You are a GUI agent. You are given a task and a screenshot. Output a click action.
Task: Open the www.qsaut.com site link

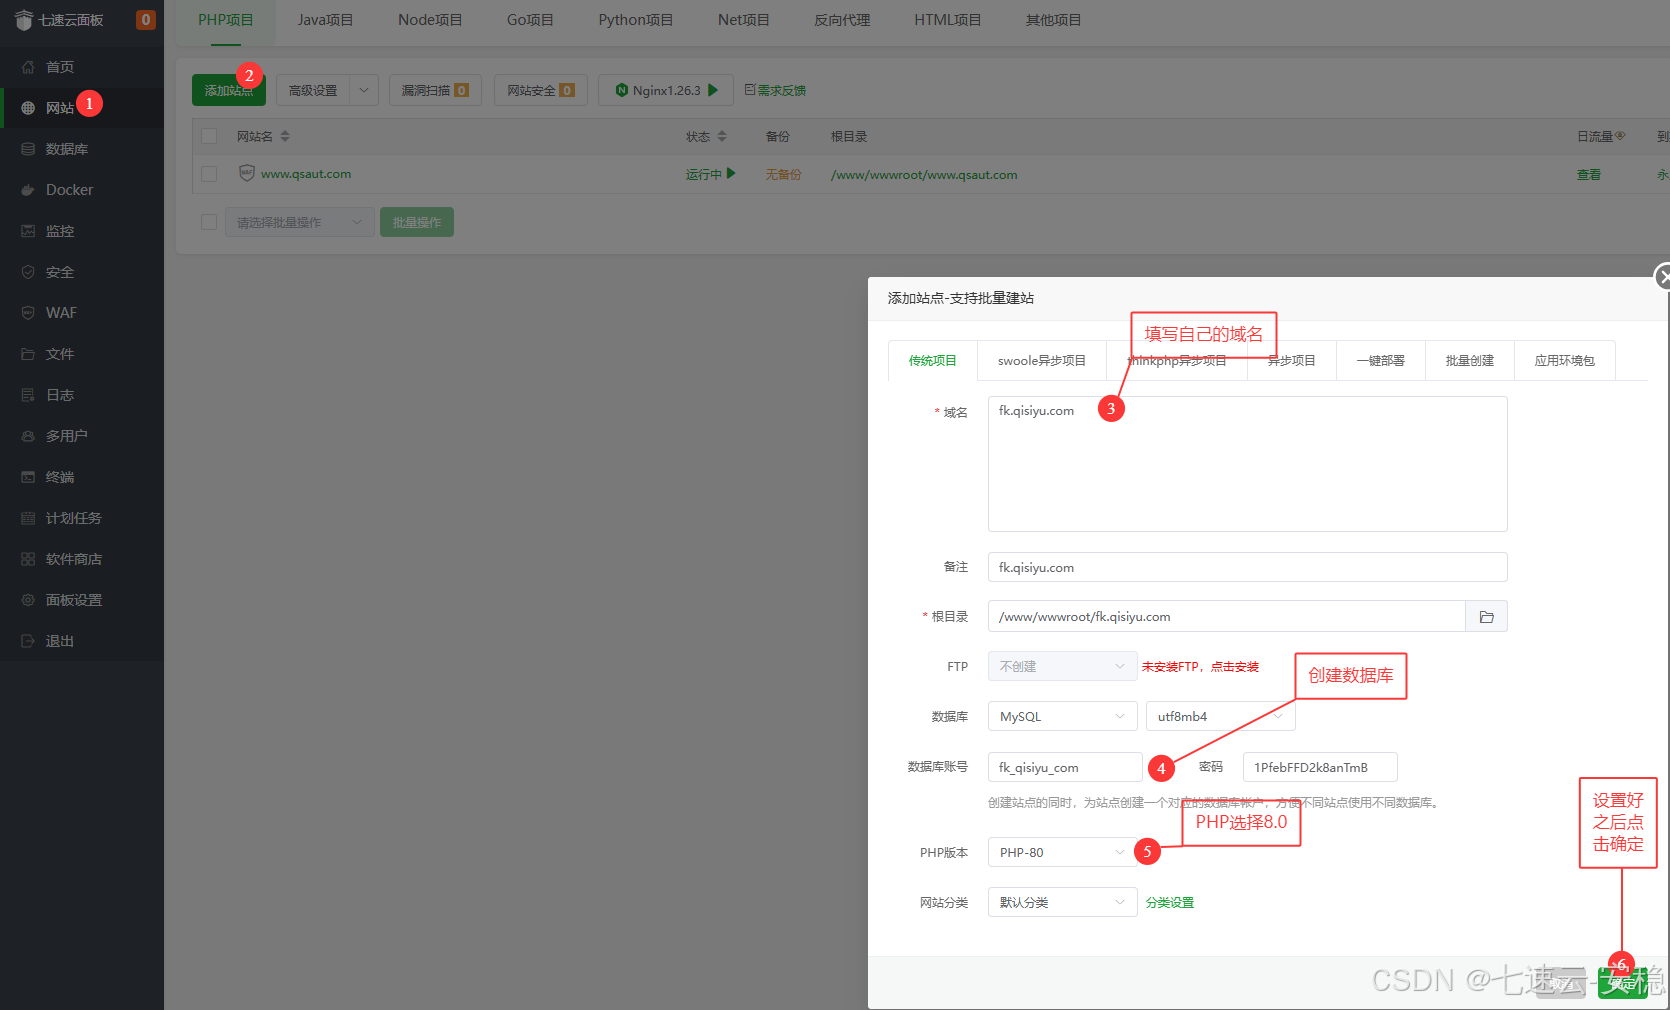click(x=306, y=174)
